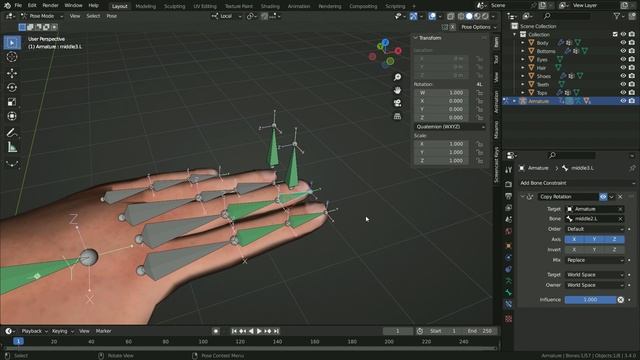Switch perspective/orthographic grid icon
This screenshot has width=640, height=360.
[397, 116]
